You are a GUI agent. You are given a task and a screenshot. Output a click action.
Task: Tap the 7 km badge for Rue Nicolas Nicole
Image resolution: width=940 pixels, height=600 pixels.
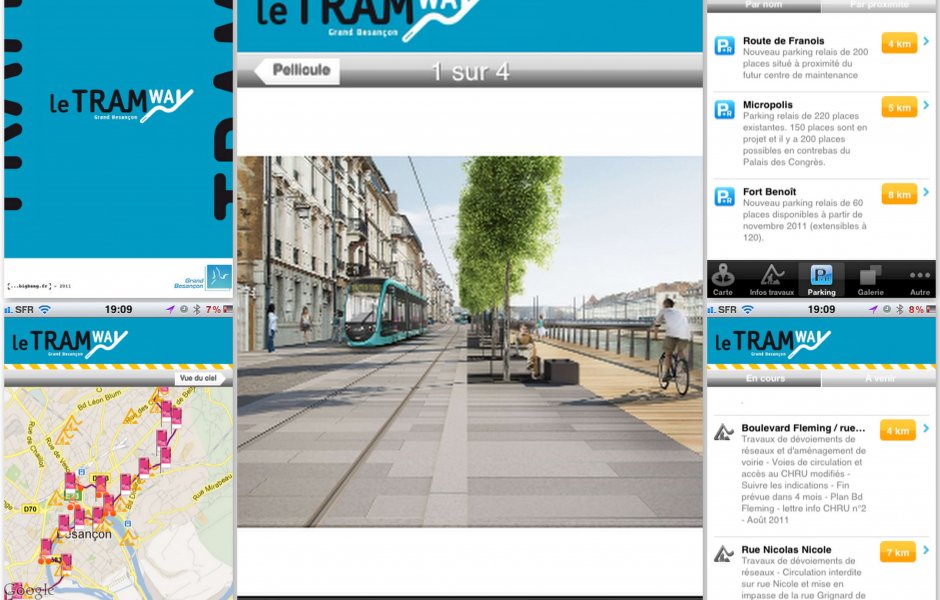click(897, 552)
